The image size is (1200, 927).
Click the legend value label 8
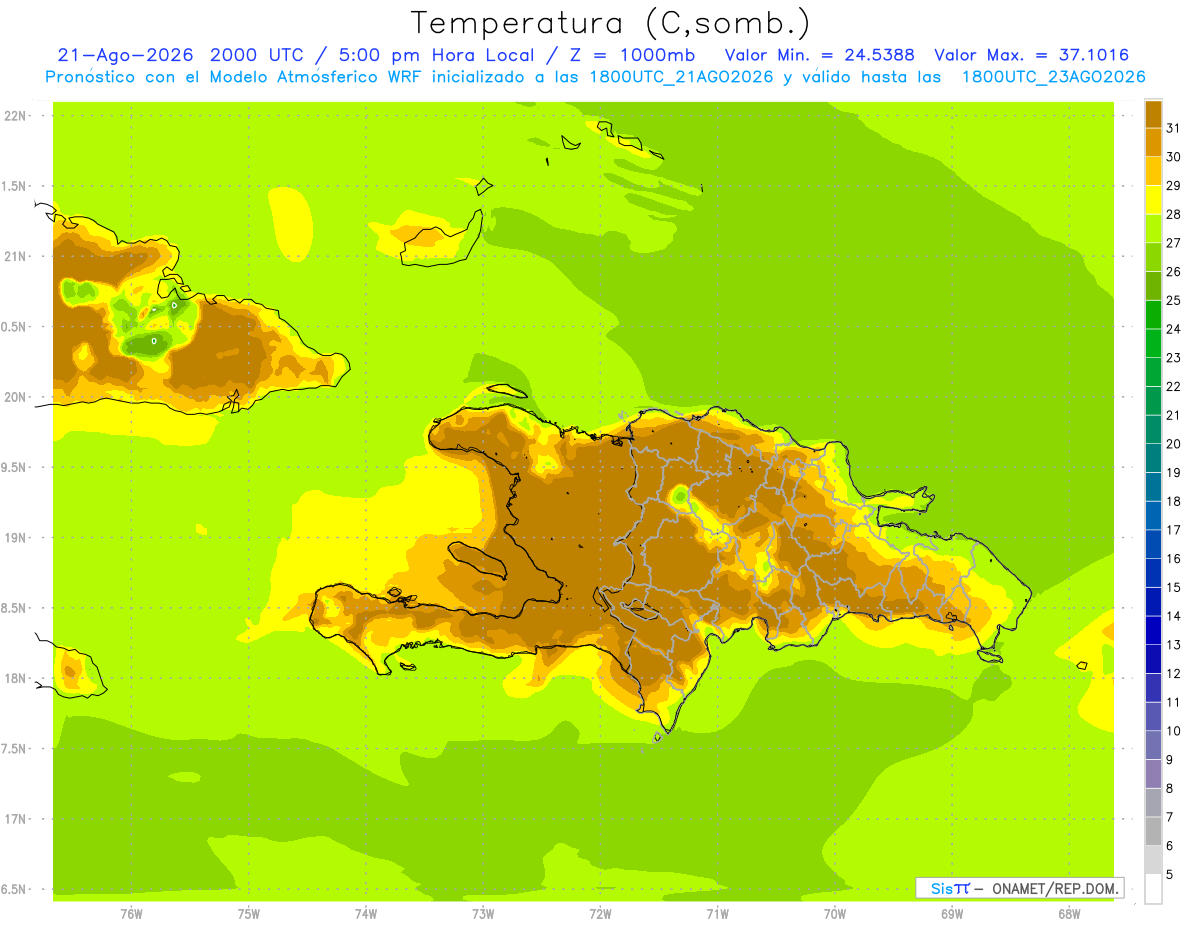(x=1170, y=788)
